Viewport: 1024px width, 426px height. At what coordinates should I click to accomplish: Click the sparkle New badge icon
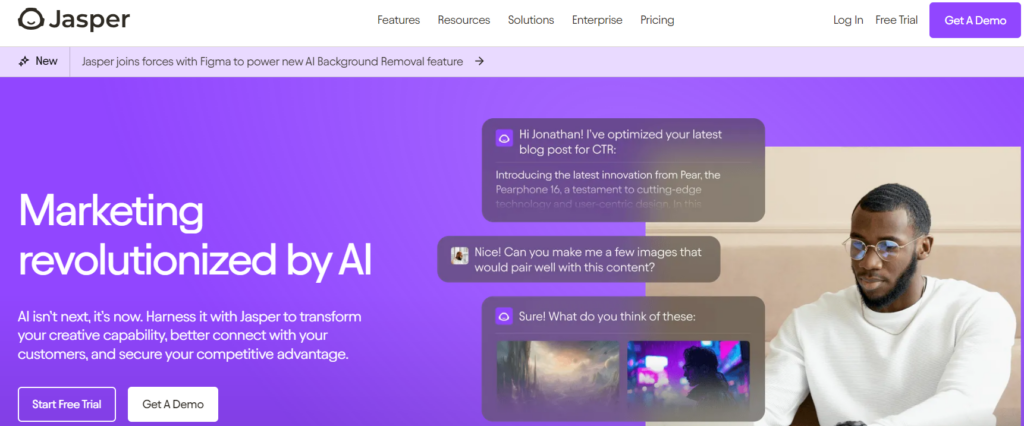pos(24,61)
